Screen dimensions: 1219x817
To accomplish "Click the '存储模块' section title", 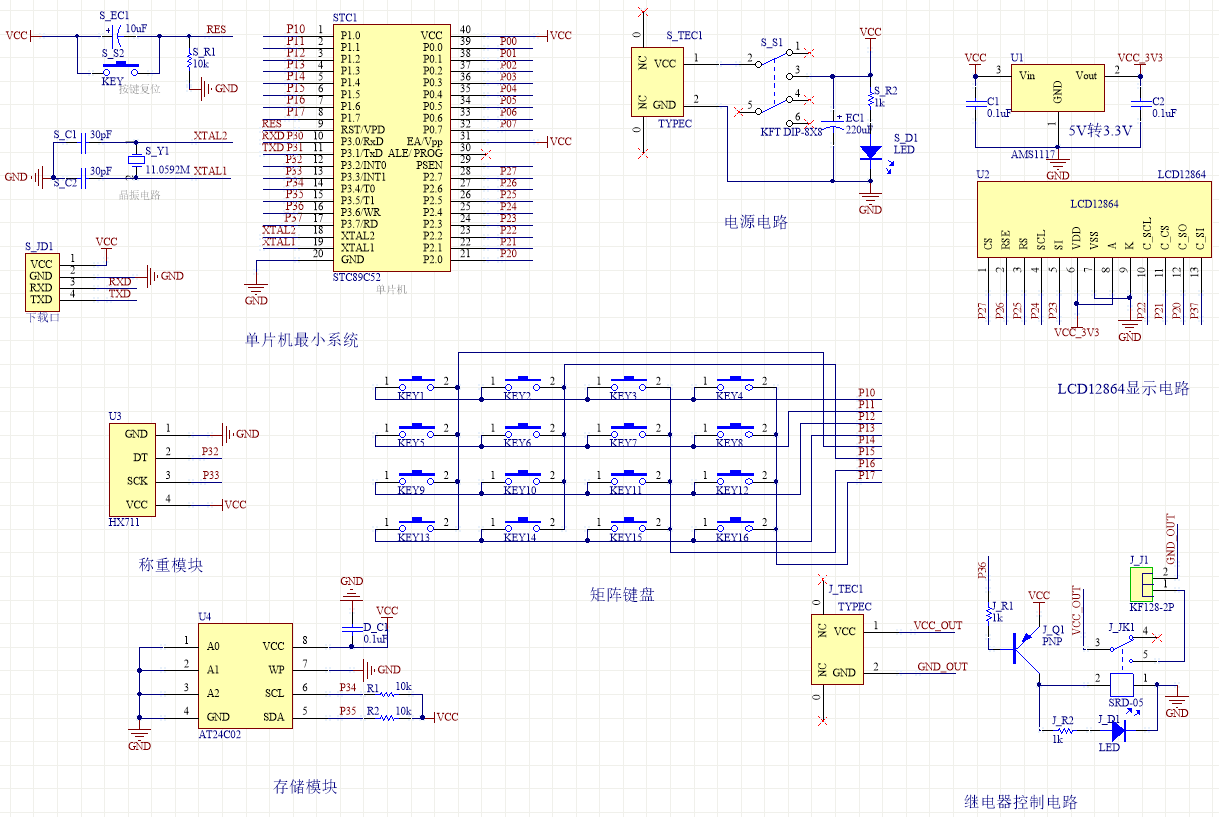I will click(305, 786).
